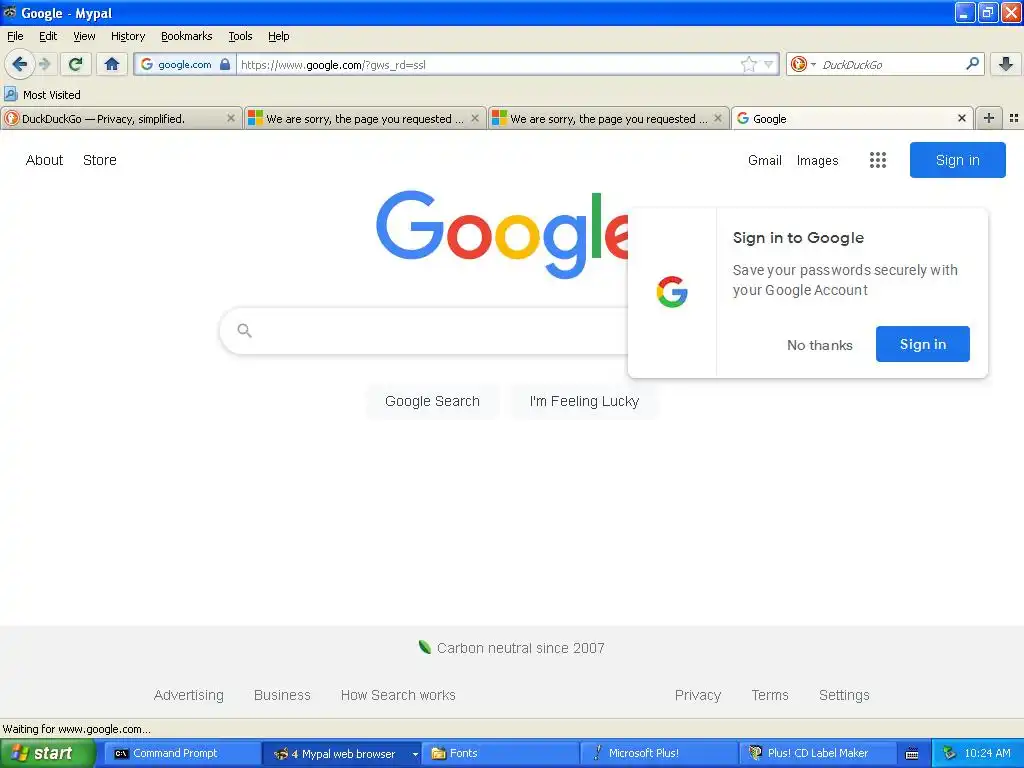Screen dimensions: 1024x768
Task: Open the About link
Action: [44, 160]
